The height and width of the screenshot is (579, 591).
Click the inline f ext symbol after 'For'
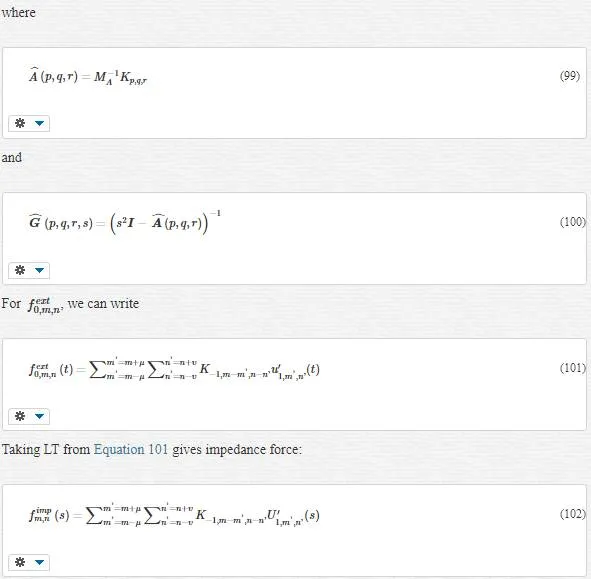point(45,305)
